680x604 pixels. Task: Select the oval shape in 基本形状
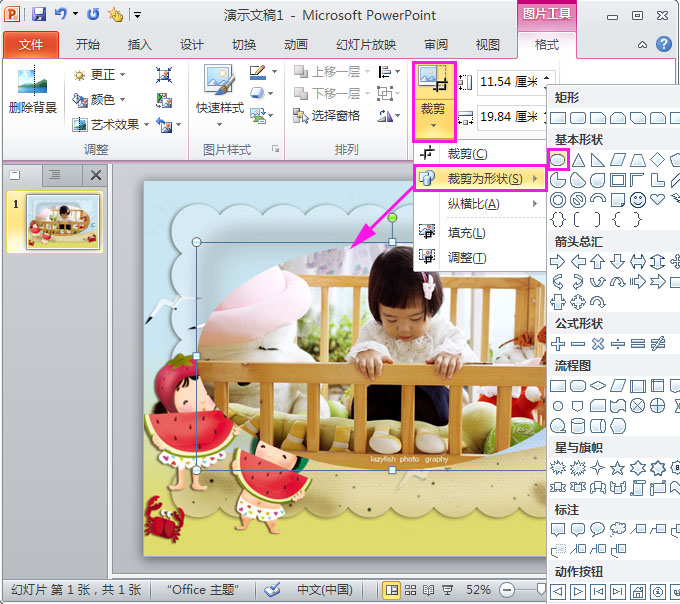558,160
